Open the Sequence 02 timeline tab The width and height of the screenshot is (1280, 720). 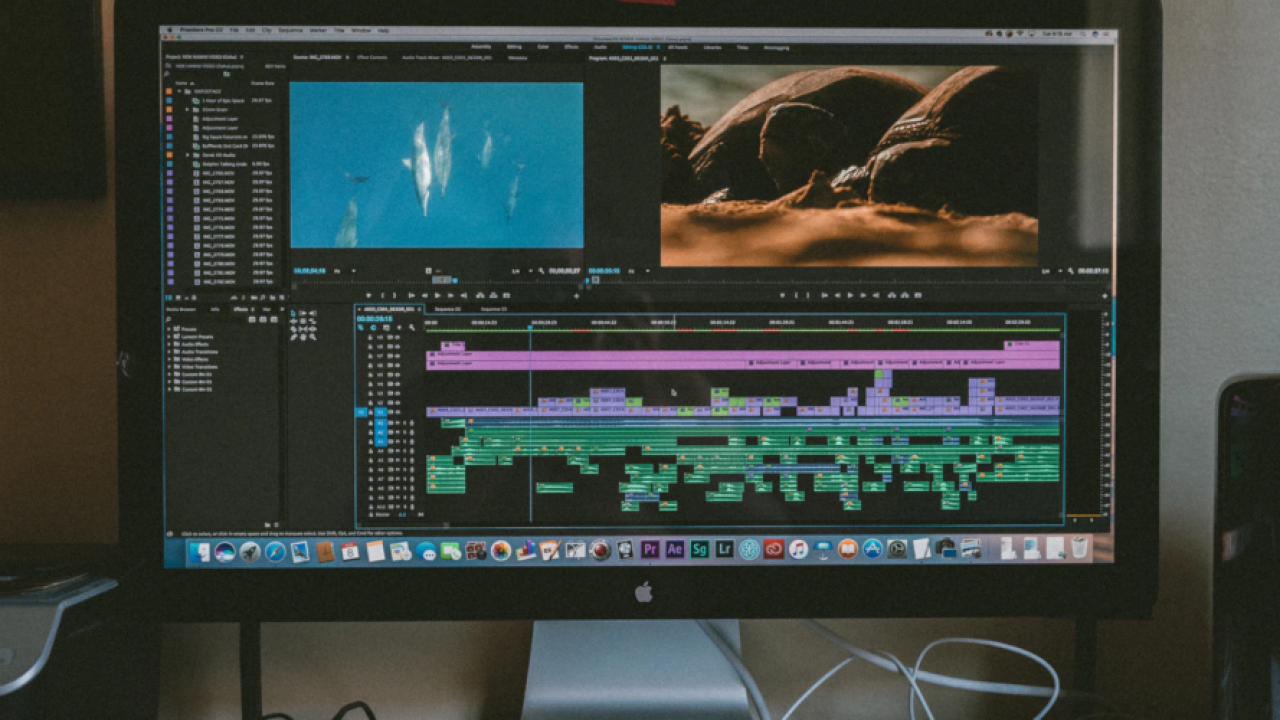pyautogui.click(x=447, y=309)
